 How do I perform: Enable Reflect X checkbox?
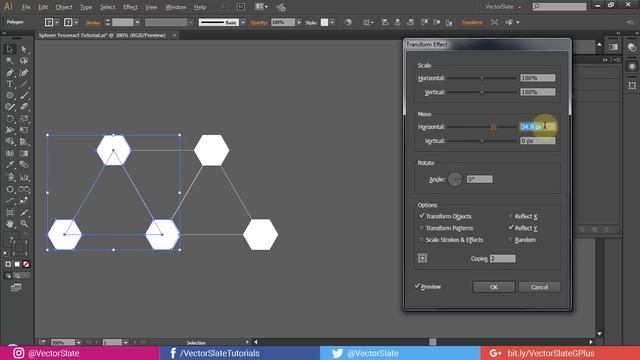tap(510, 216)
